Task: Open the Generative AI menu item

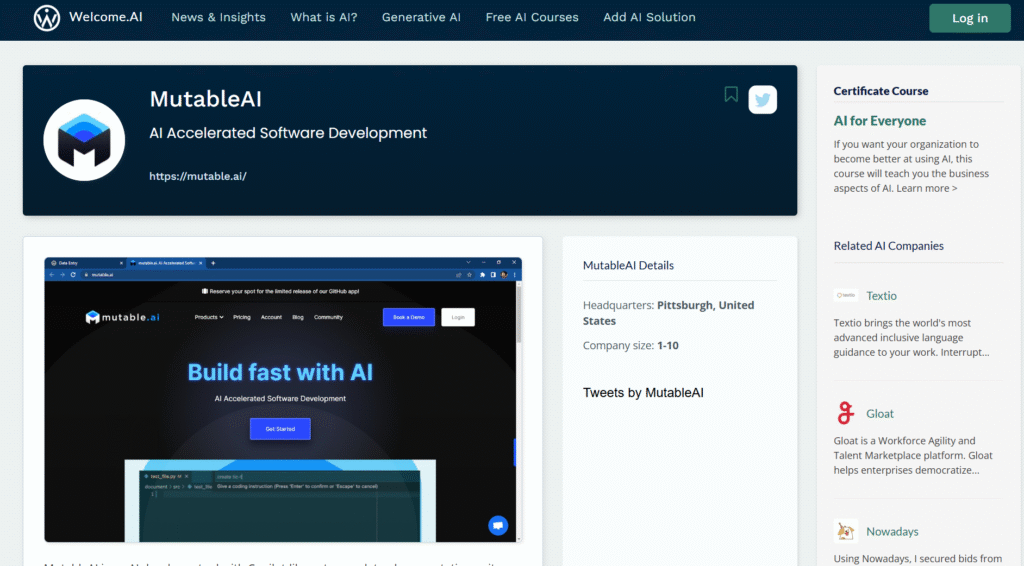Action: tap(421, 18)
